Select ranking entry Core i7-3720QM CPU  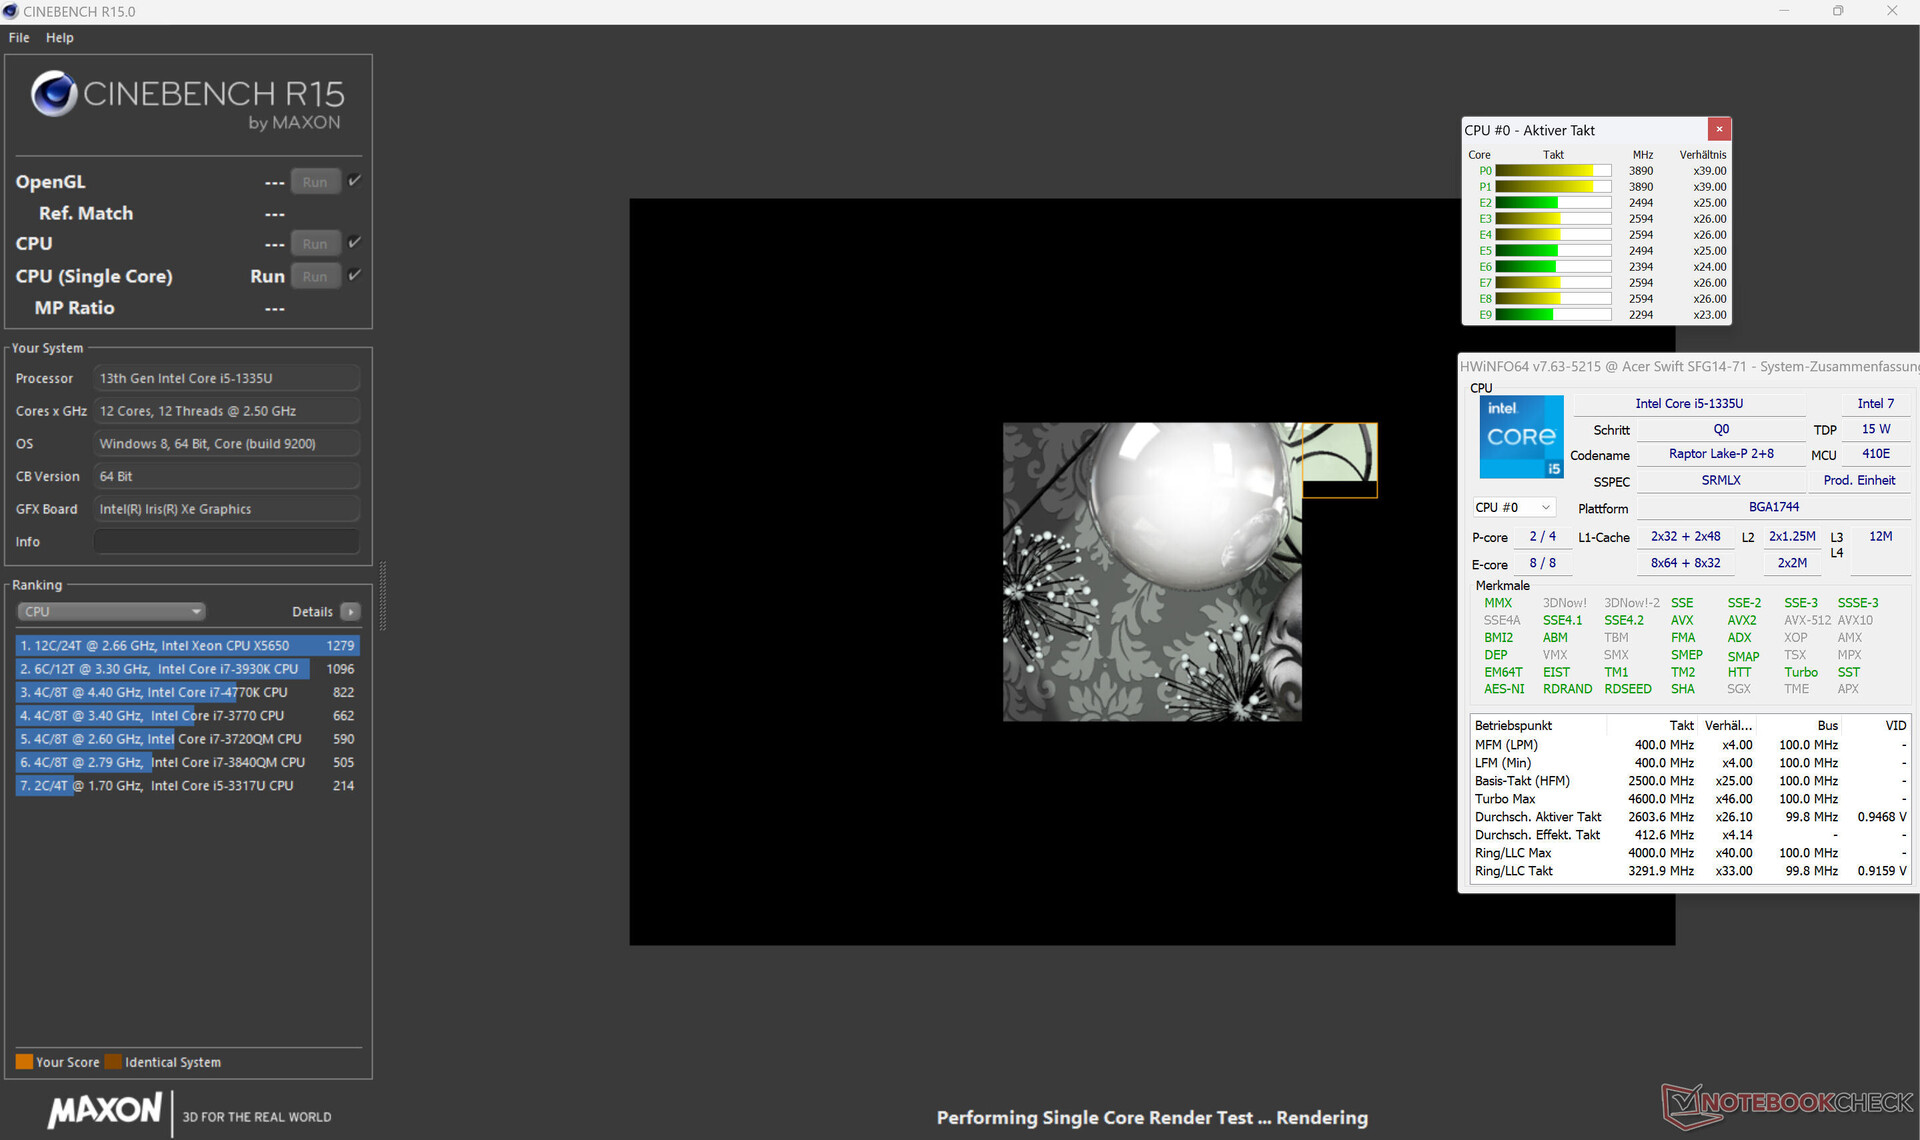(x=187, y=739)
